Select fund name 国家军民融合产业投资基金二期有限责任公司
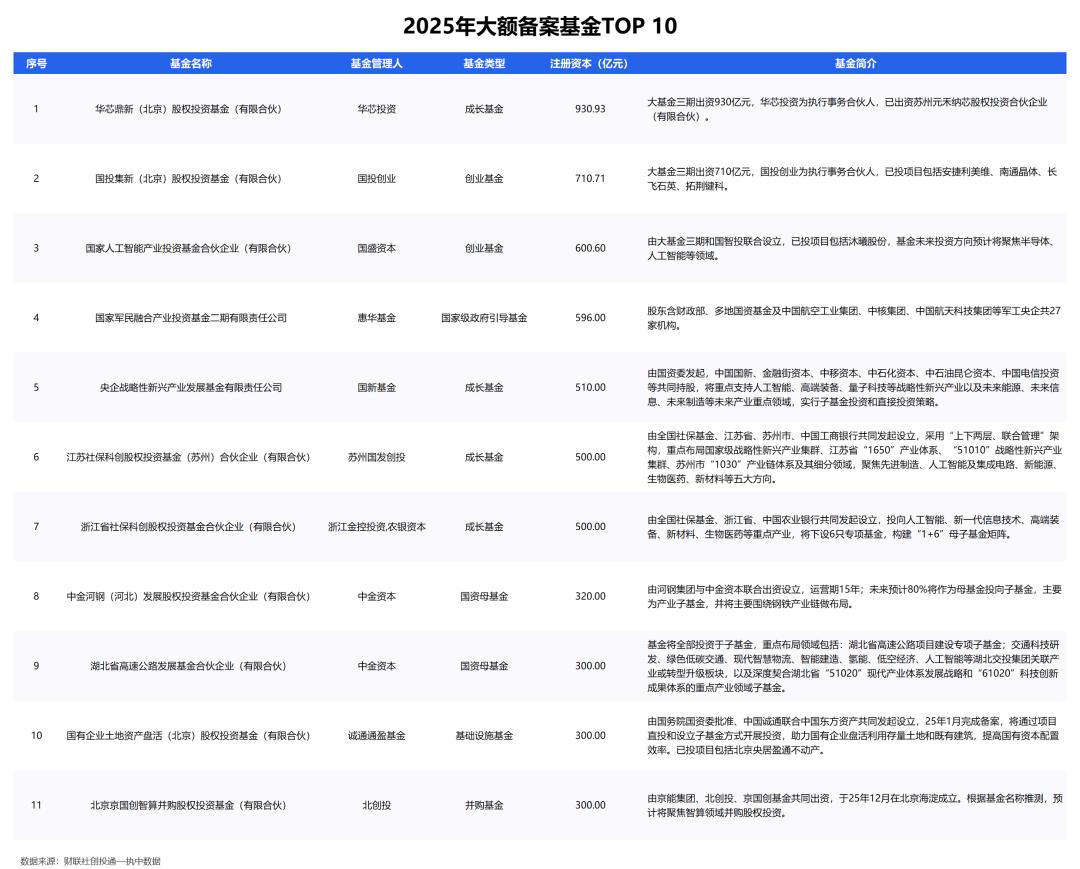Screen dimensions: 1080x869 (191, 317)
